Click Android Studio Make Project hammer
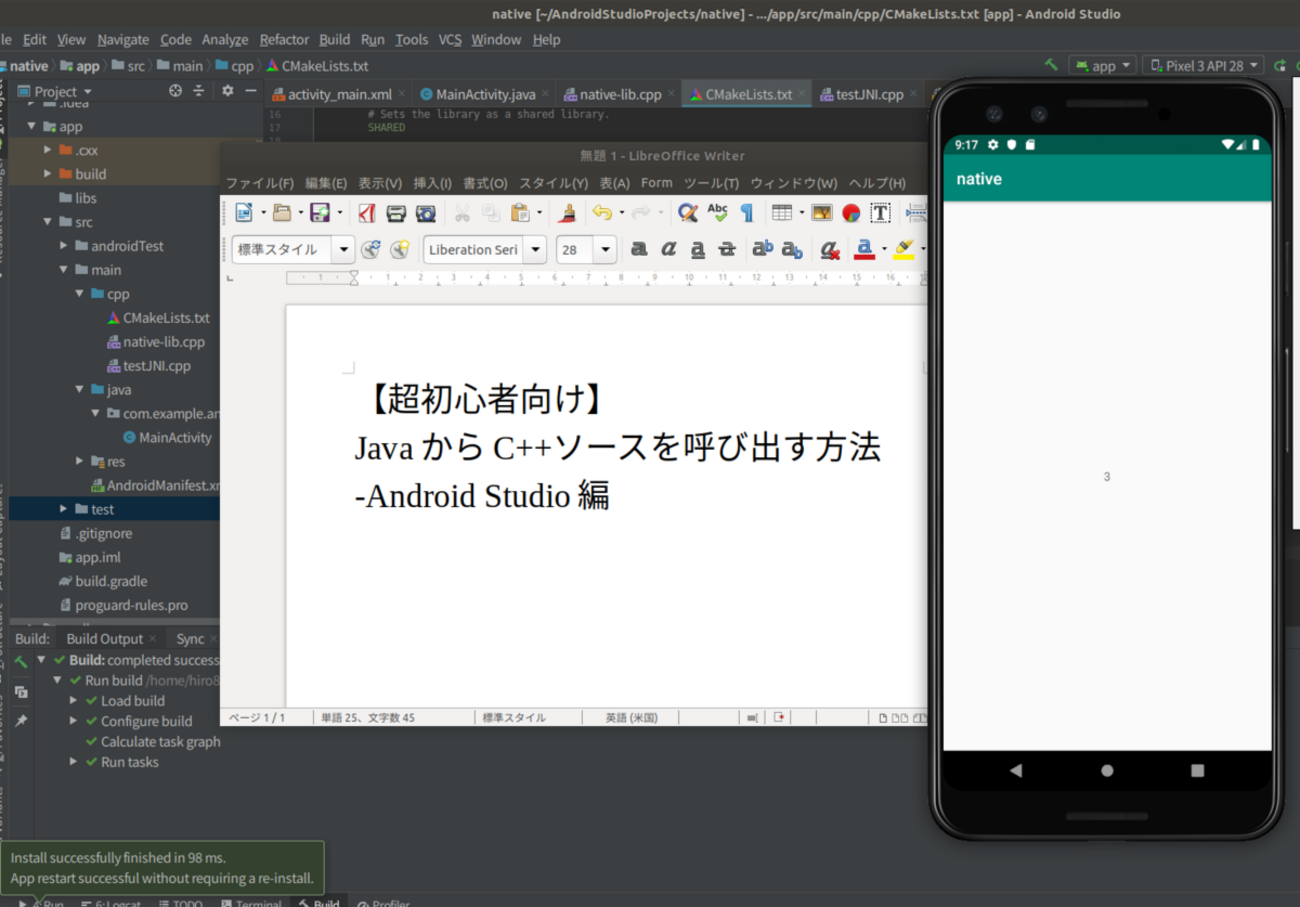 [x=1051, y=65]
